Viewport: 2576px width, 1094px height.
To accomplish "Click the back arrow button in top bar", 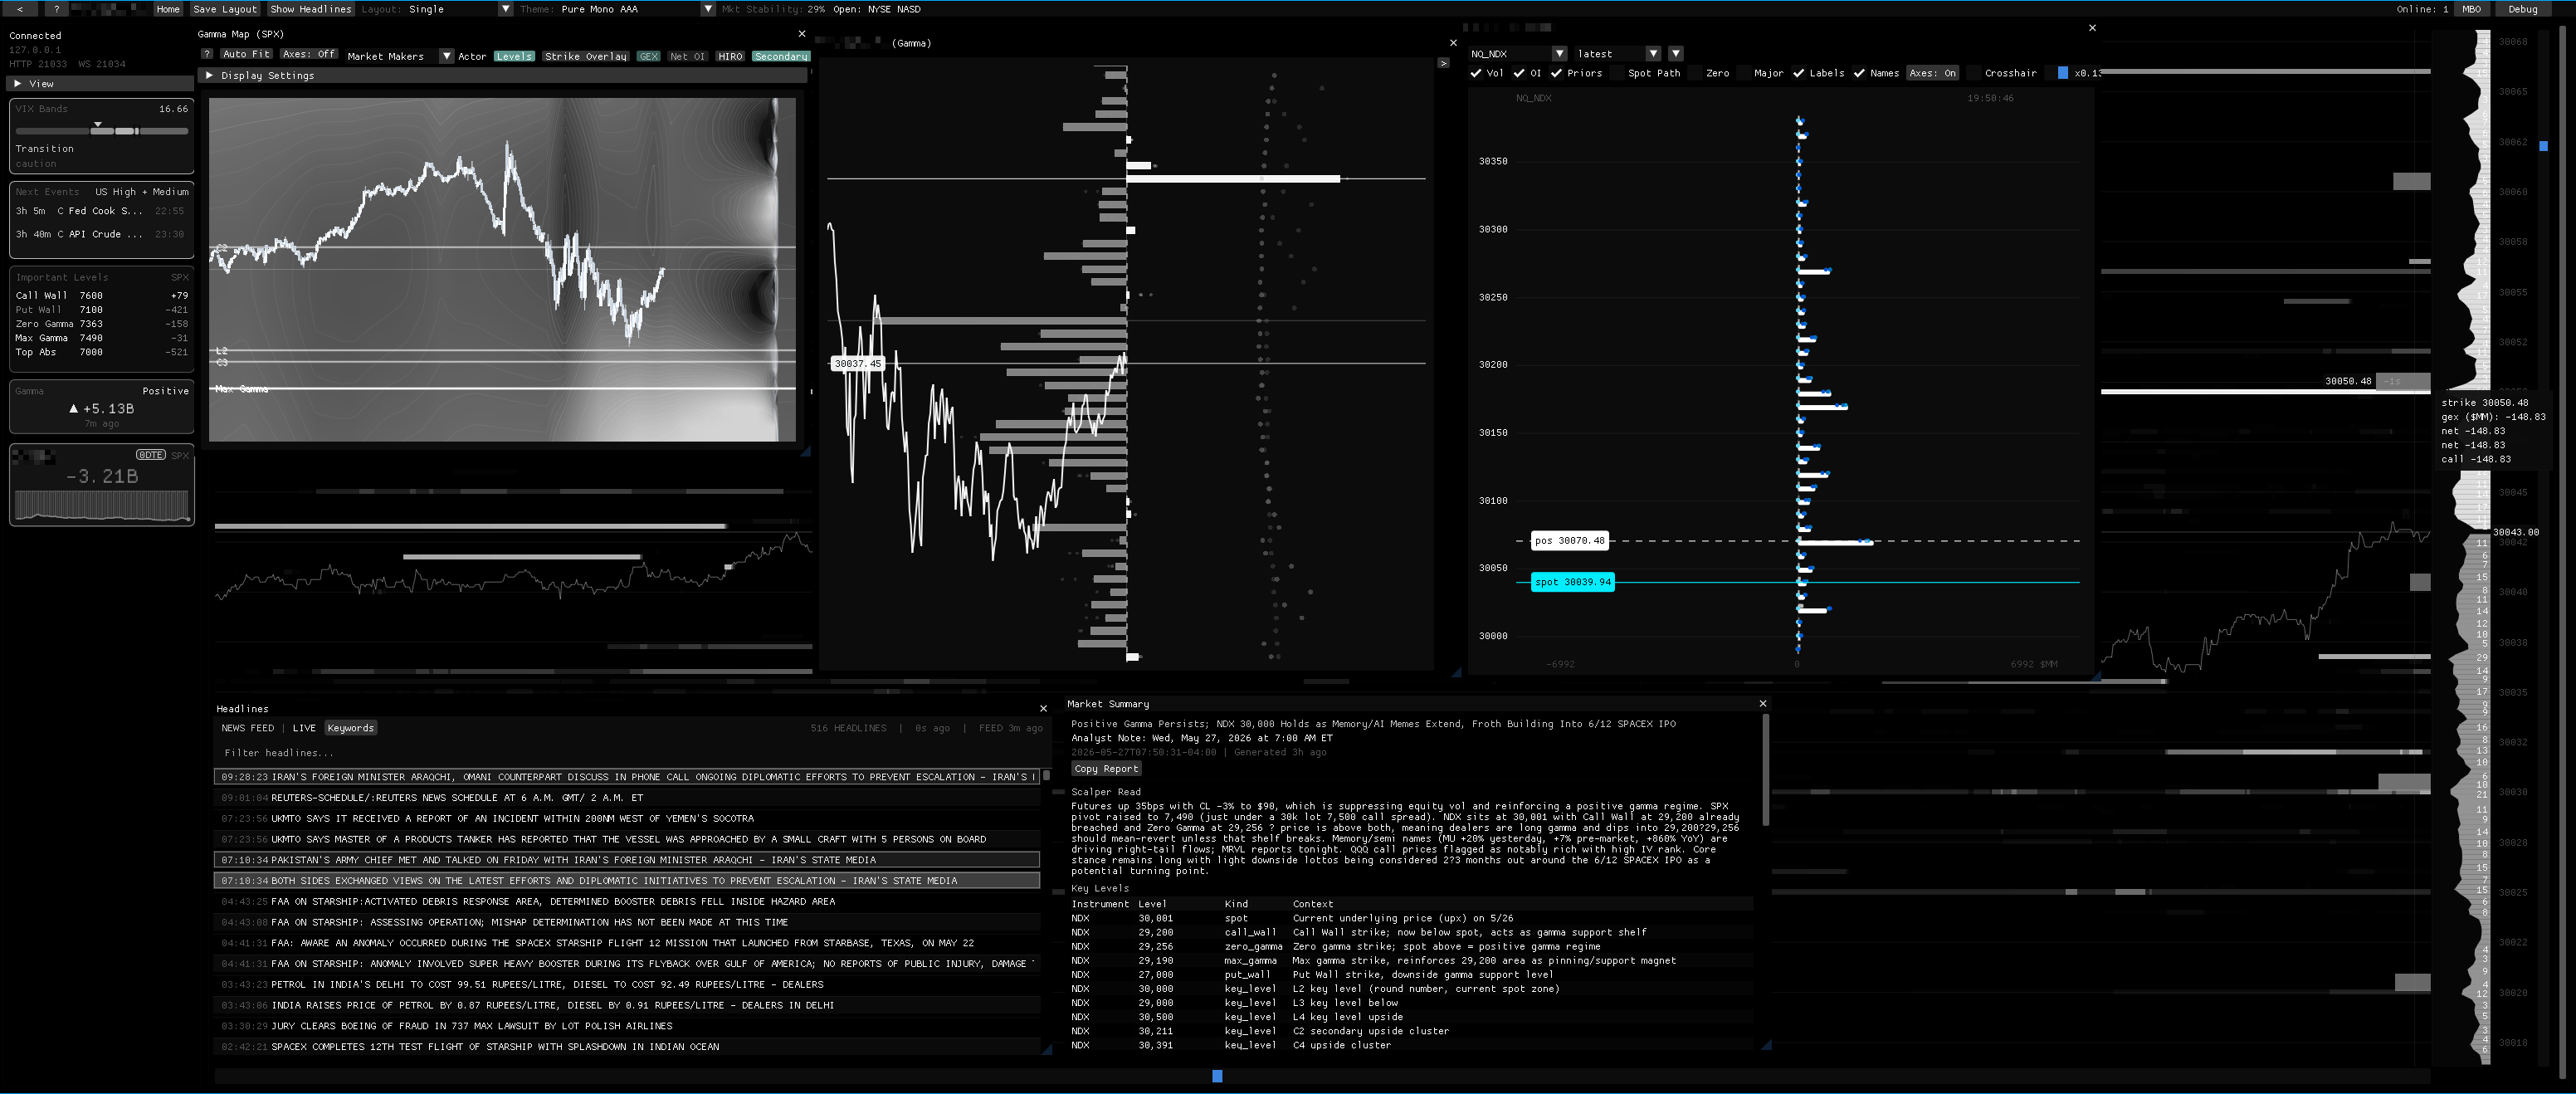I will point(19,9).
